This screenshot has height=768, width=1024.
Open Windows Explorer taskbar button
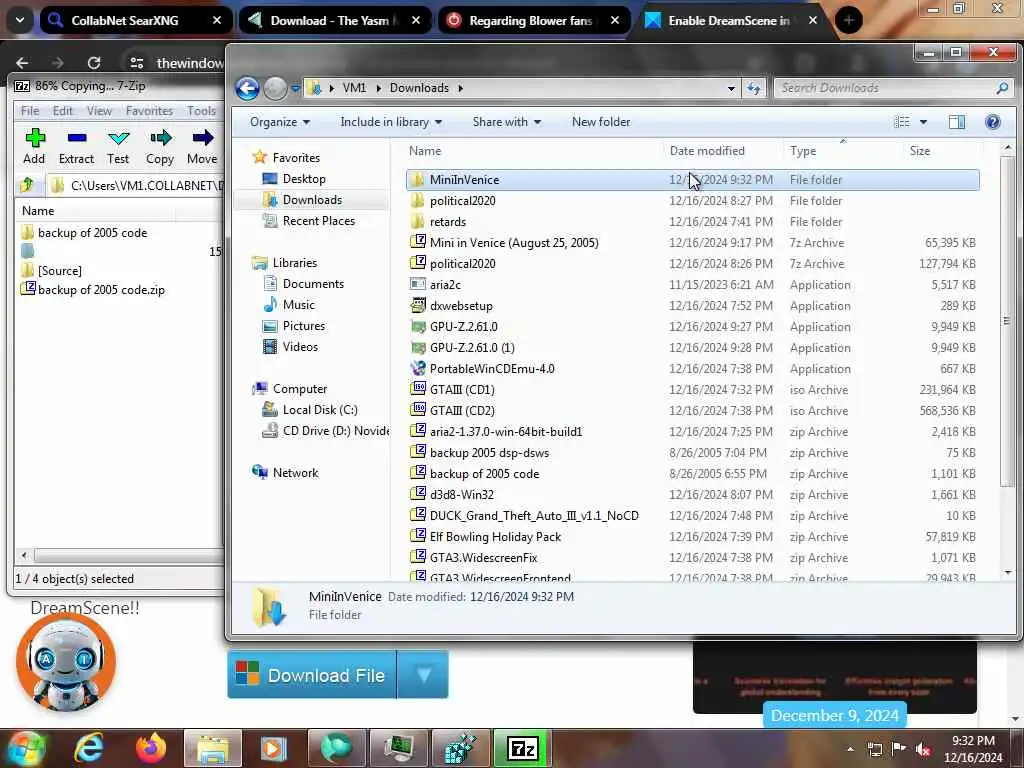[213, 748]
